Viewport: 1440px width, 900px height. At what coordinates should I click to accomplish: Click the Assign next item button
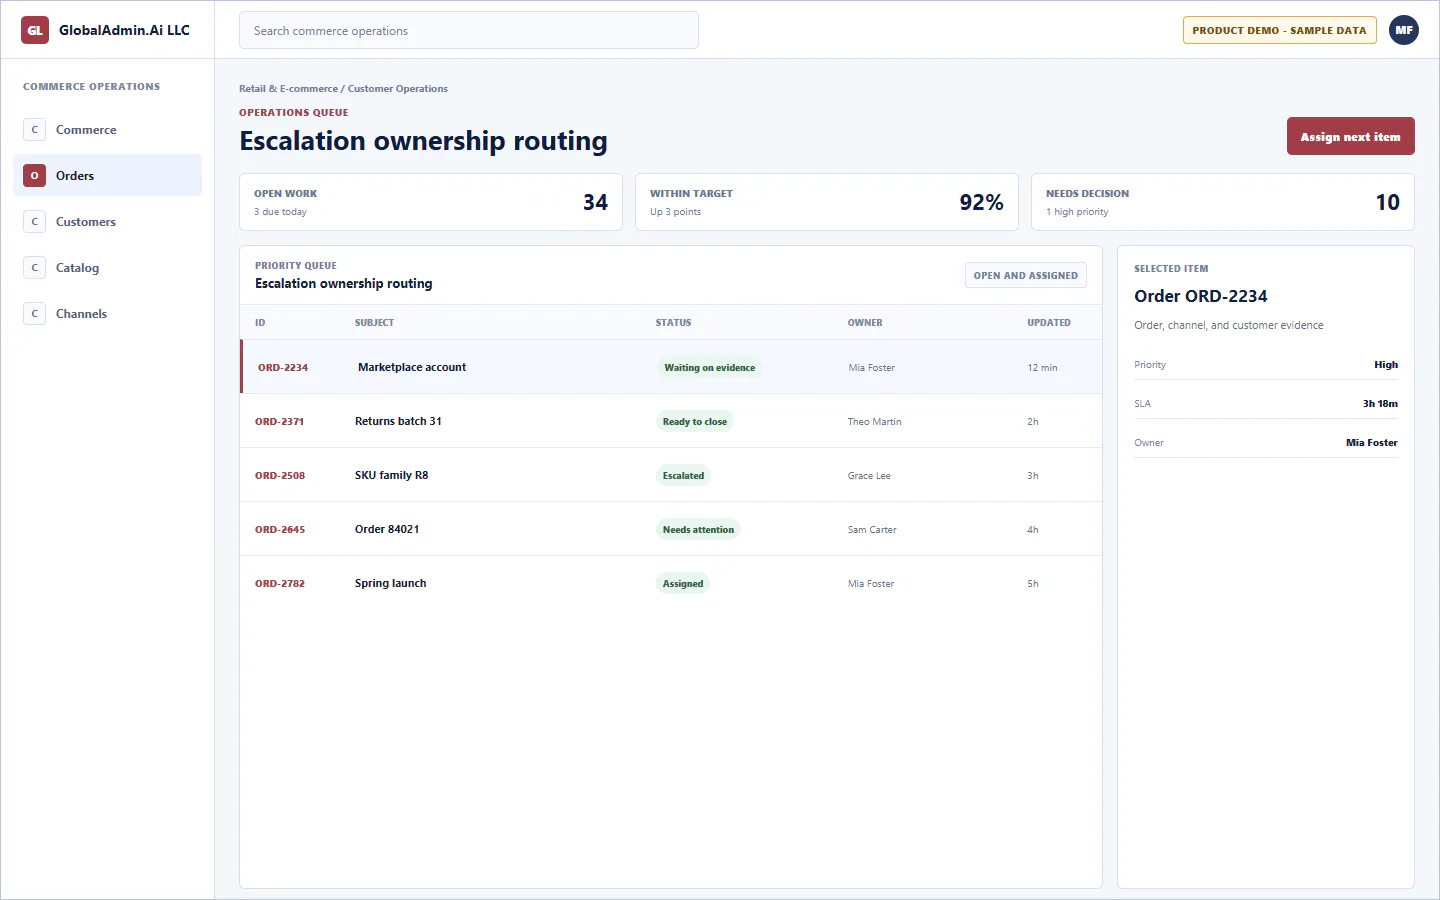[x=1350, y=137]
